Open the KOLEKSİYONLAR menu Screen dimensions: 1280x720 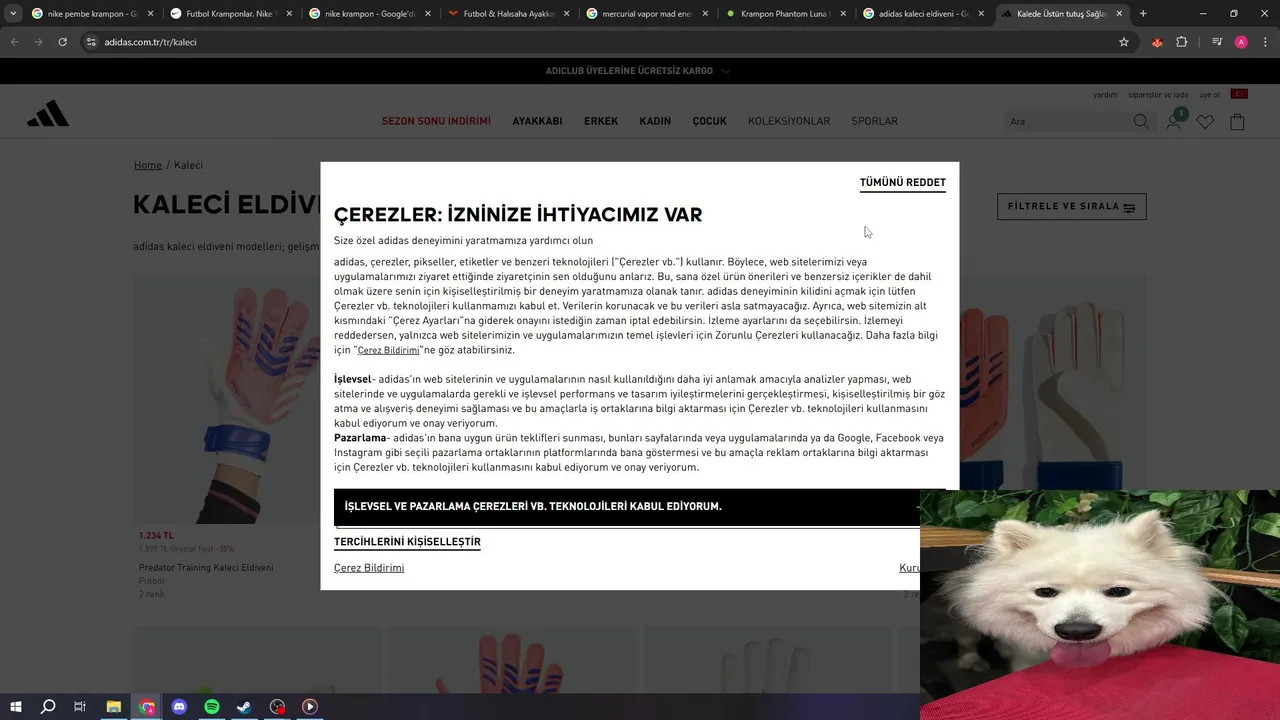coord(789,121)
